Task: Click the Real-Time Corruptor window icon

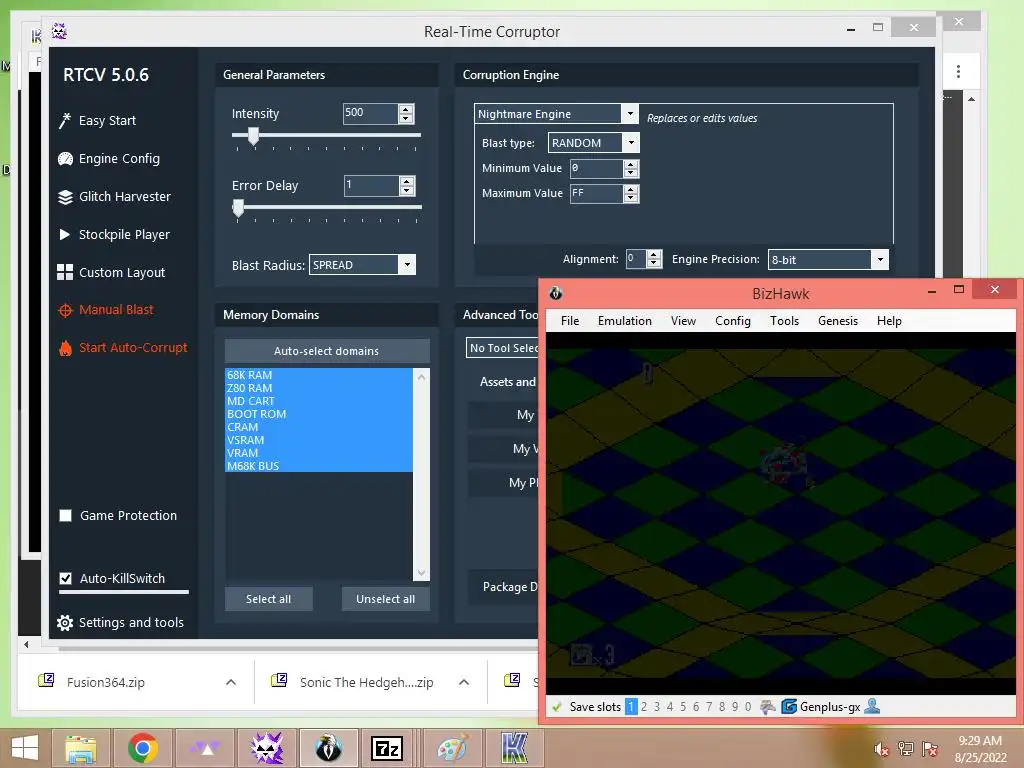Action: 59,31
